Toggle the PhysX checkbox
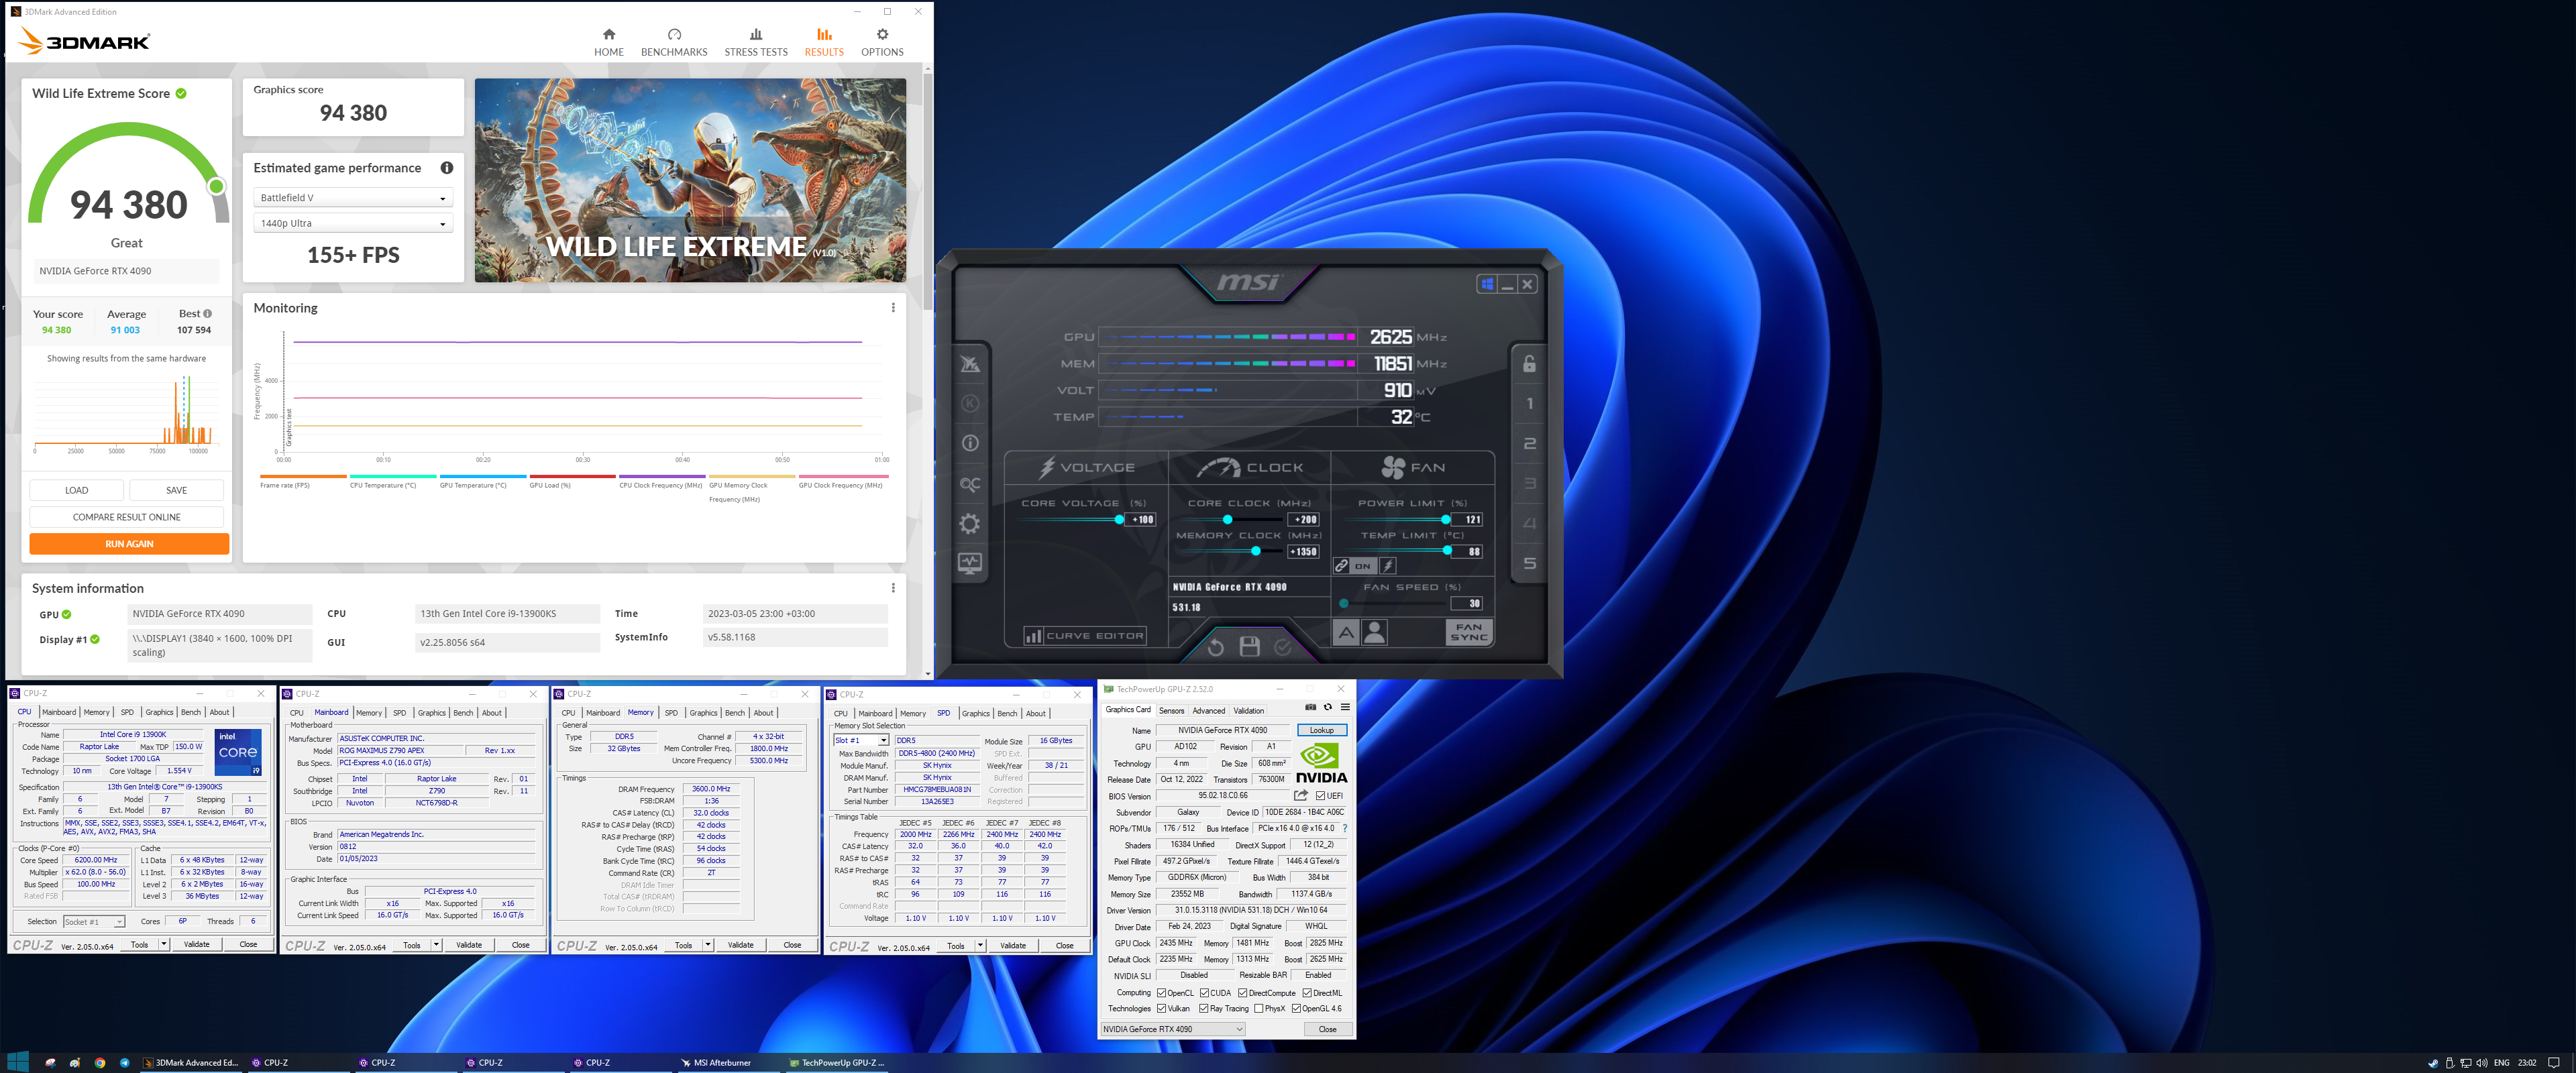This screenshot has width=2576, height=1073. 1258,1008
